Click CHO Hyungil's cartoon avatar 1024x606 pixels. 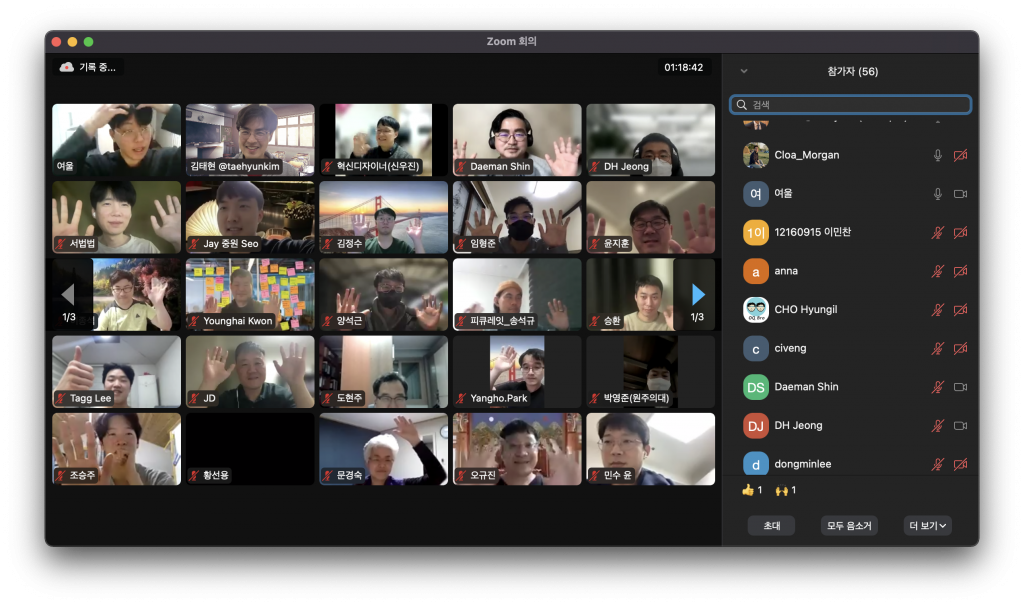click(756, 310)
